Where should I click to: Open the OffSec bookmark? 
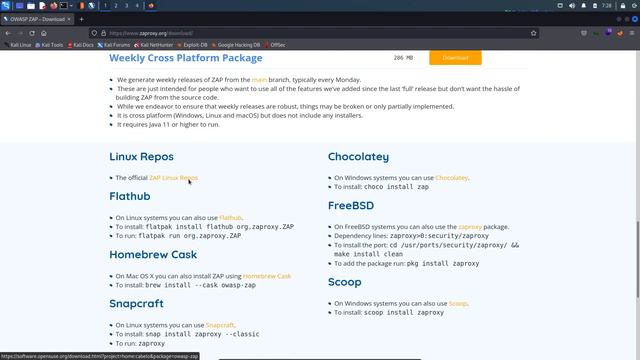click(x=275, y=45)
